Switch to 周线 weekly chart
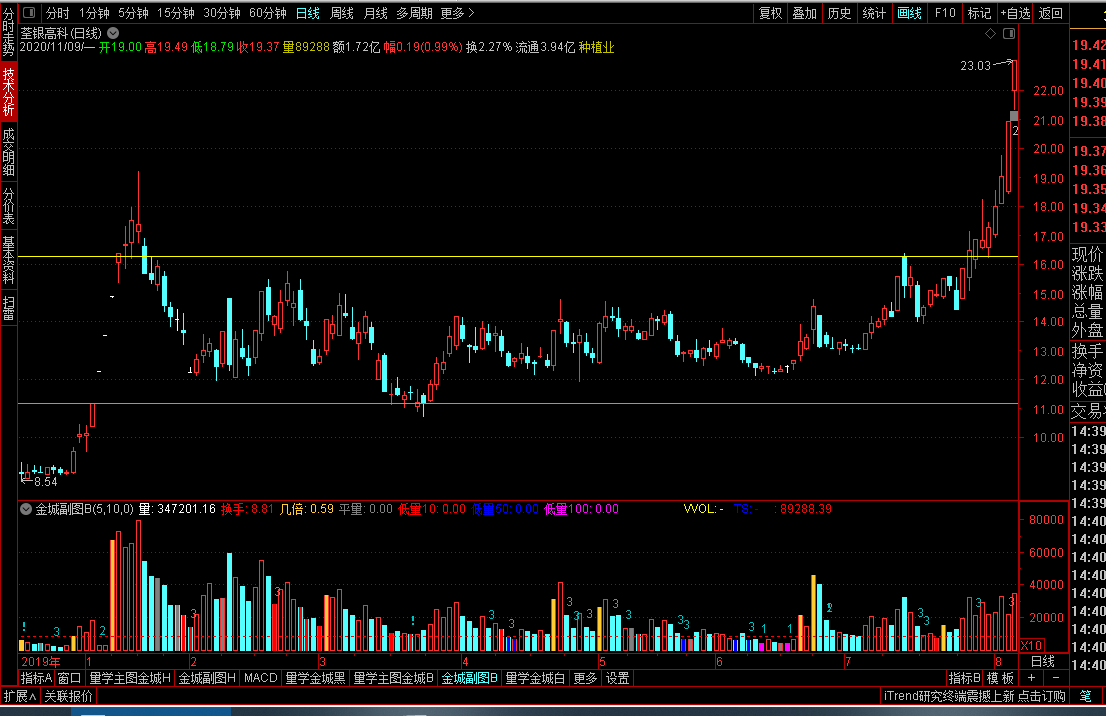Viewport: 1106px width, 716px height. pos(342,13)
